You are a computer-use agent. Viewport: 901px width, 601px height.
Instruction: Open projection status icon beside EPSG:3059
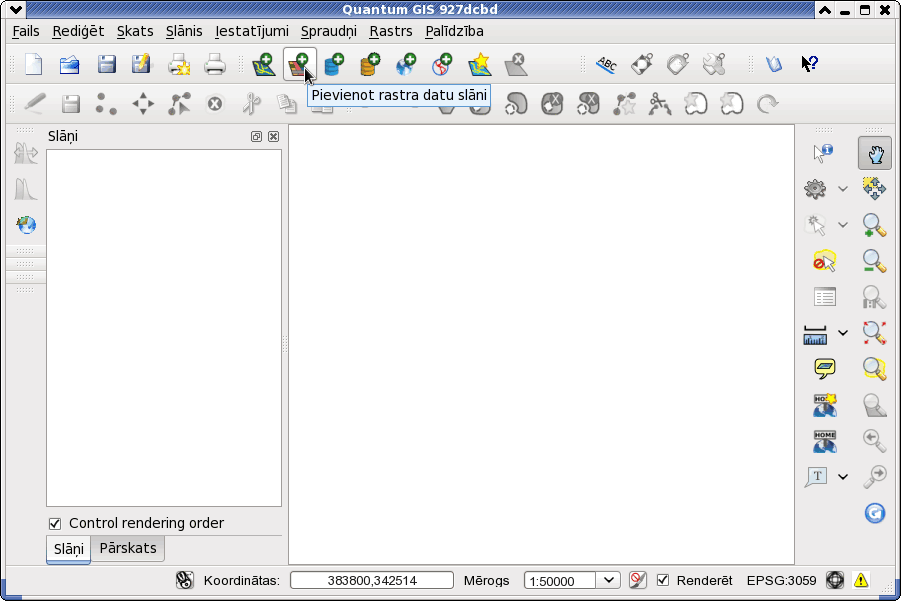tap(834, 580)
